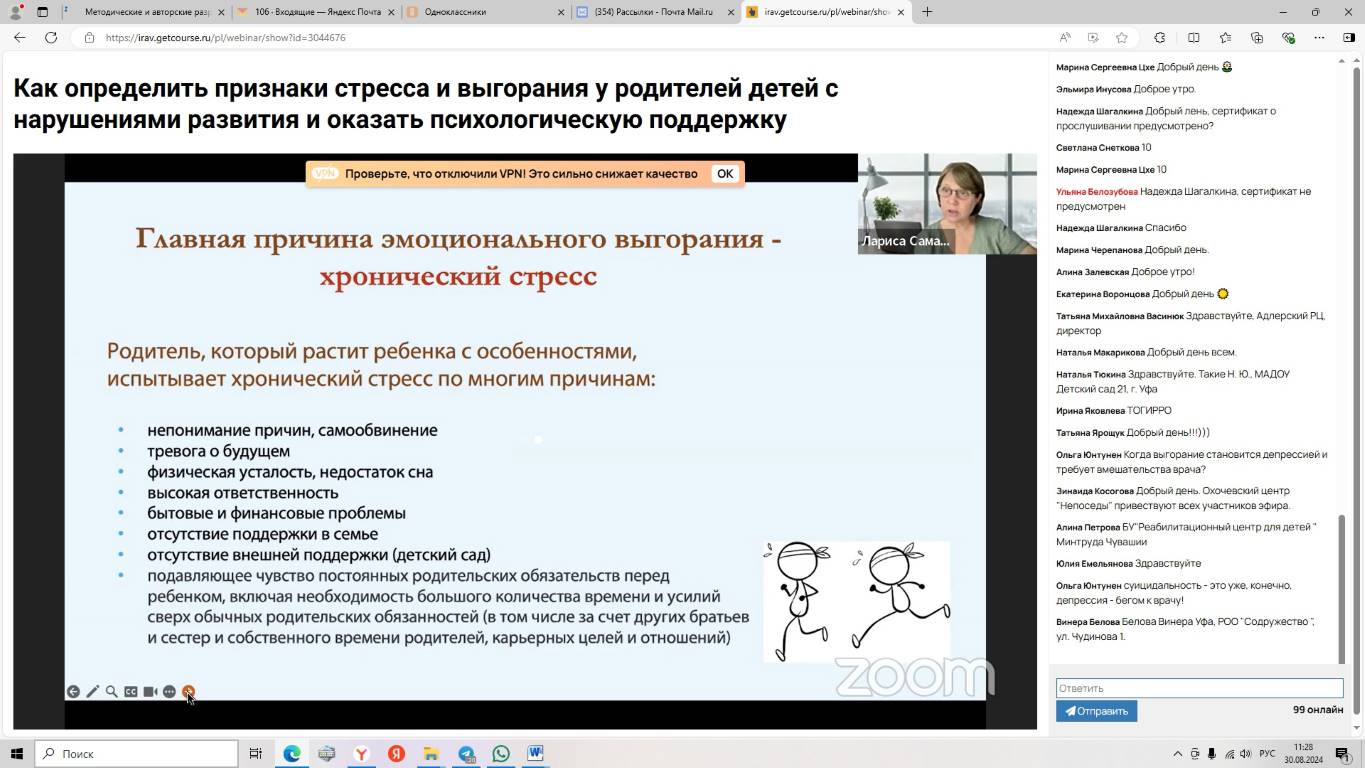1365x768 pixels.
Task: Open WhatsApp from the taskbar
Action: pyautogui.click(x=501, y=754)
